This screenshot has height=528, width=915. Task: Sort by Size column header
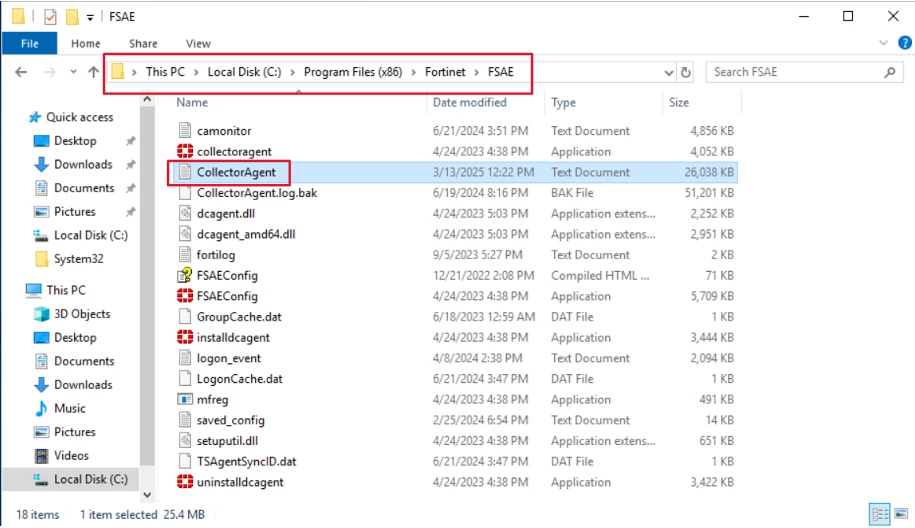pos(679,102)
